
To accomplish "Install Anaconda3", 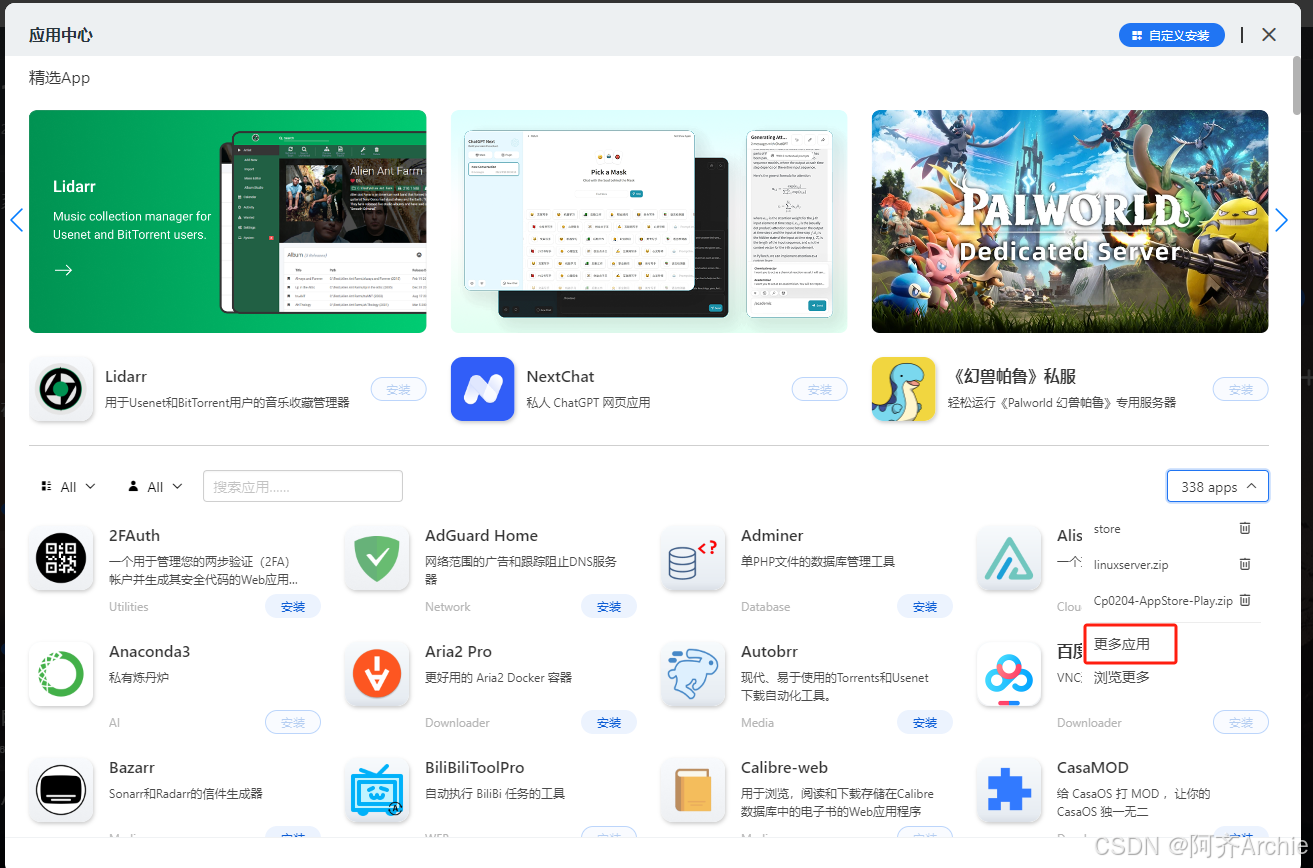I will point(293,722).
